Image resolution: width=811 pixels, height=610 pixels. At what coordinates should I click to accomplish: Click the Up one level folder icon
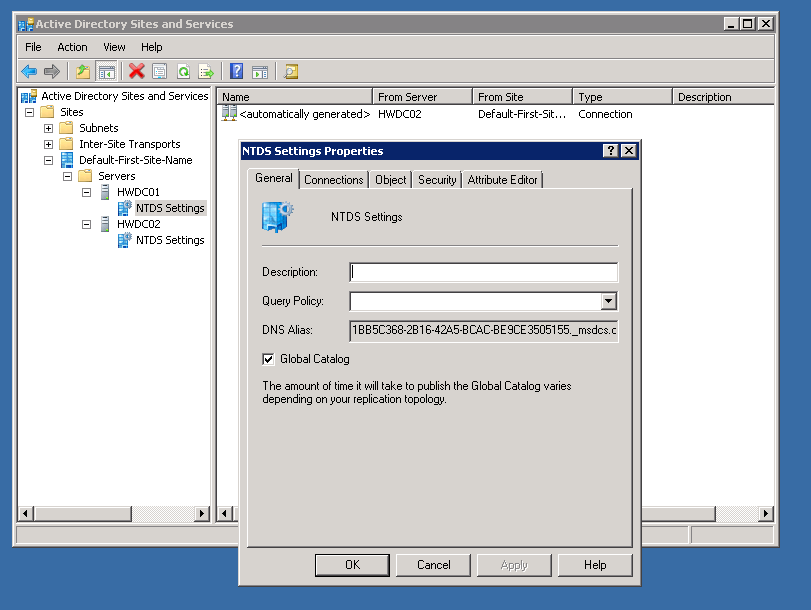[x=83, y=71]
